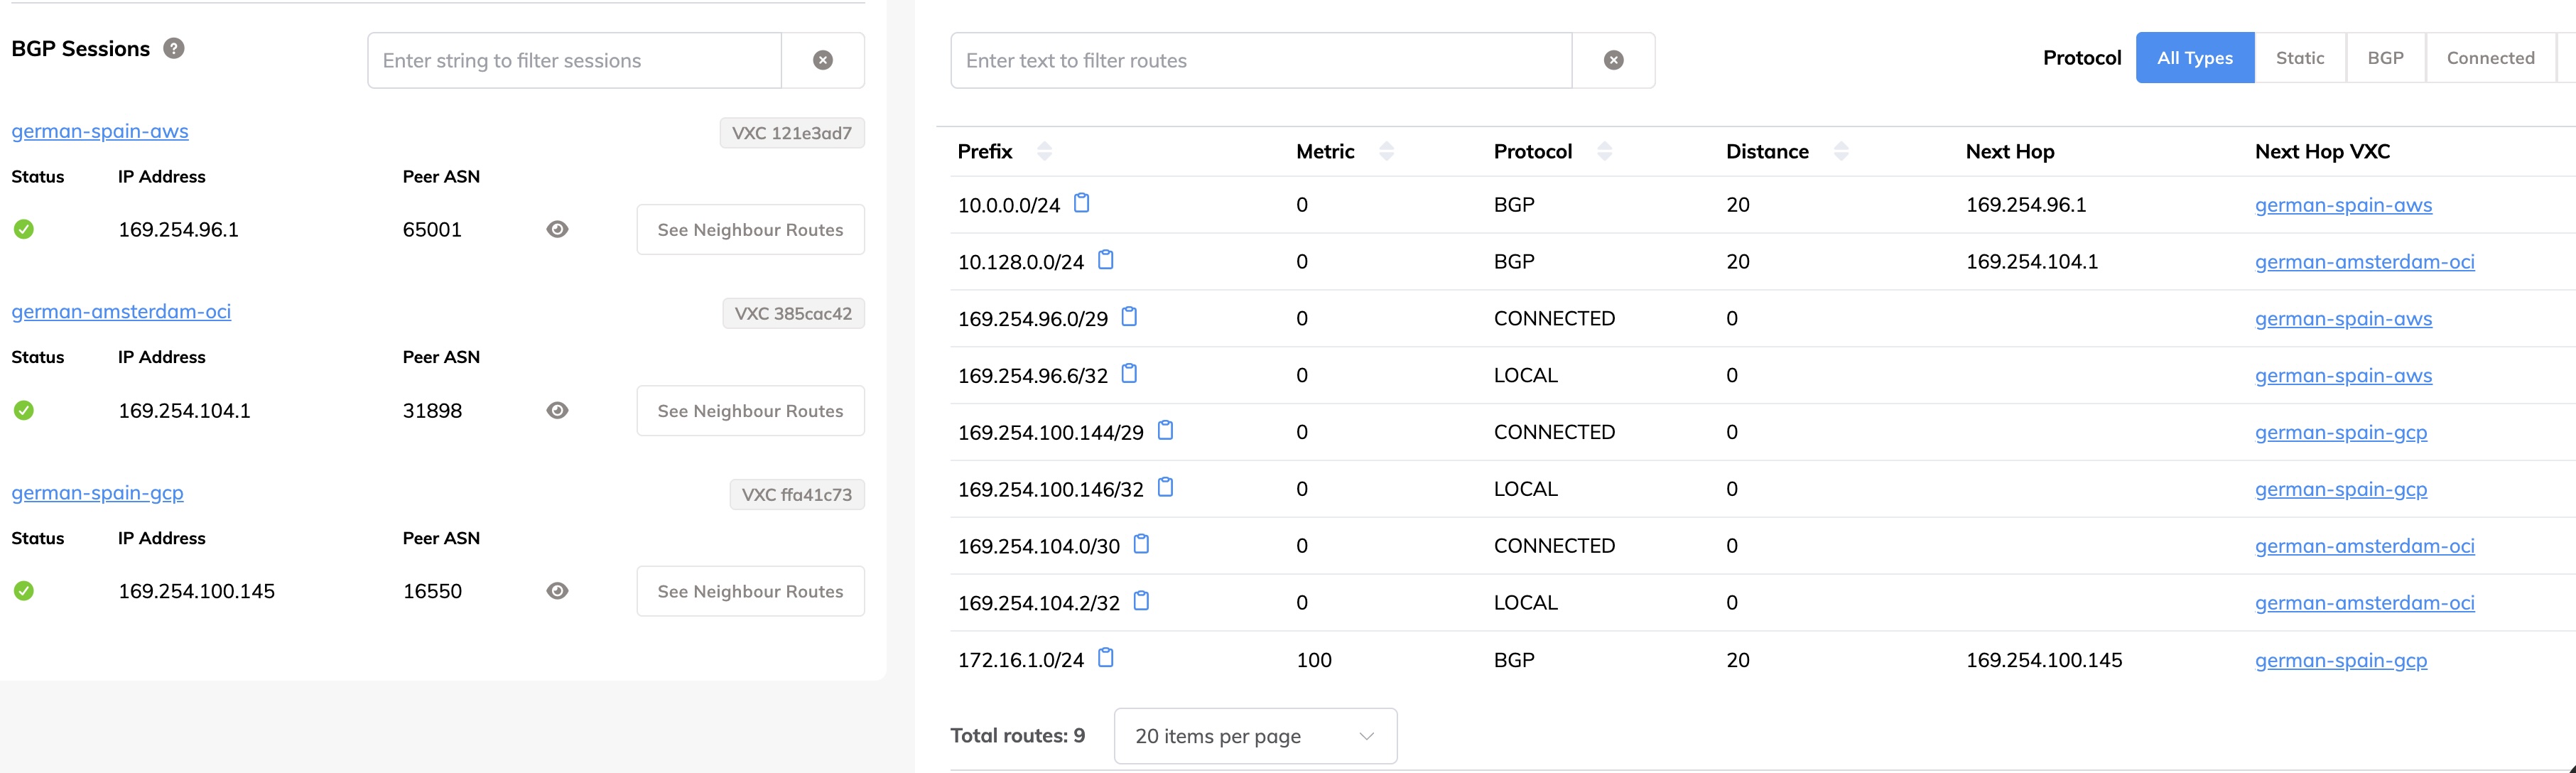Image resolution: width=2576 pixels, height=773 pixels.
Task: Select the All Types protocol filter
Action: pyautogui.click(x=2195, y=57)
